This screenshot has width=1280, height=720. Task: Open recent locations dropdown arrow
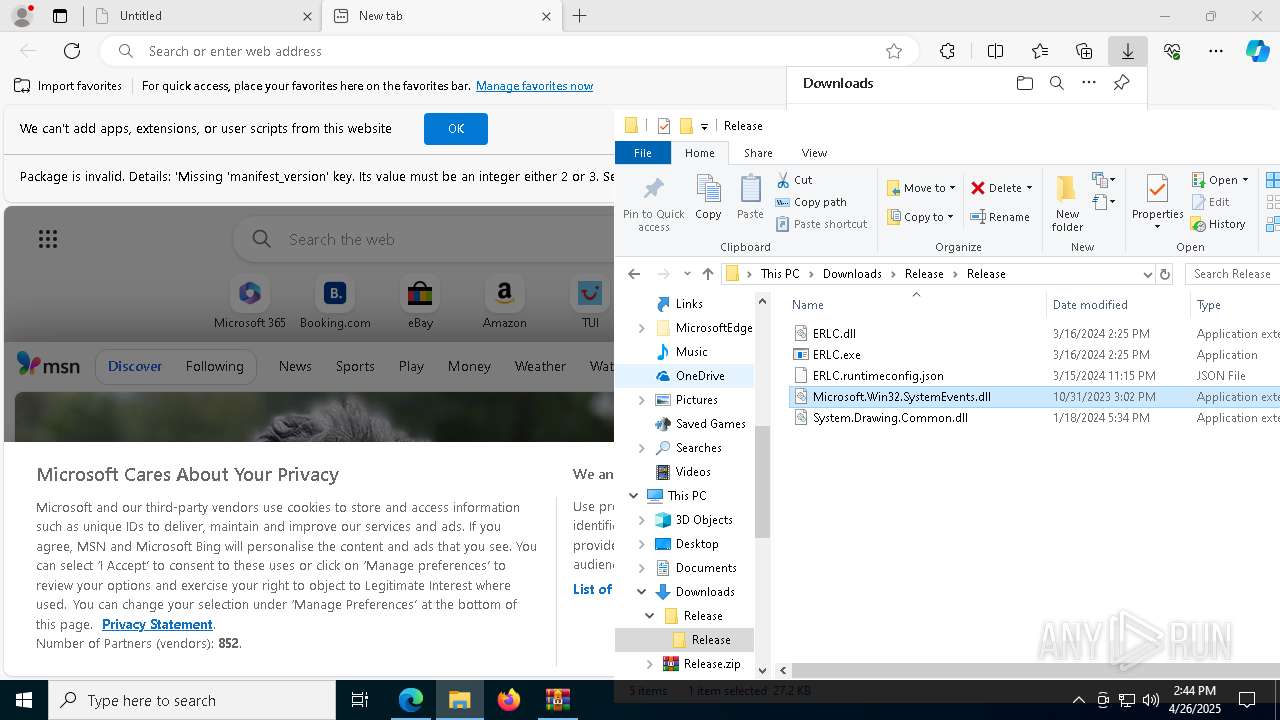[x=687, y=274]
